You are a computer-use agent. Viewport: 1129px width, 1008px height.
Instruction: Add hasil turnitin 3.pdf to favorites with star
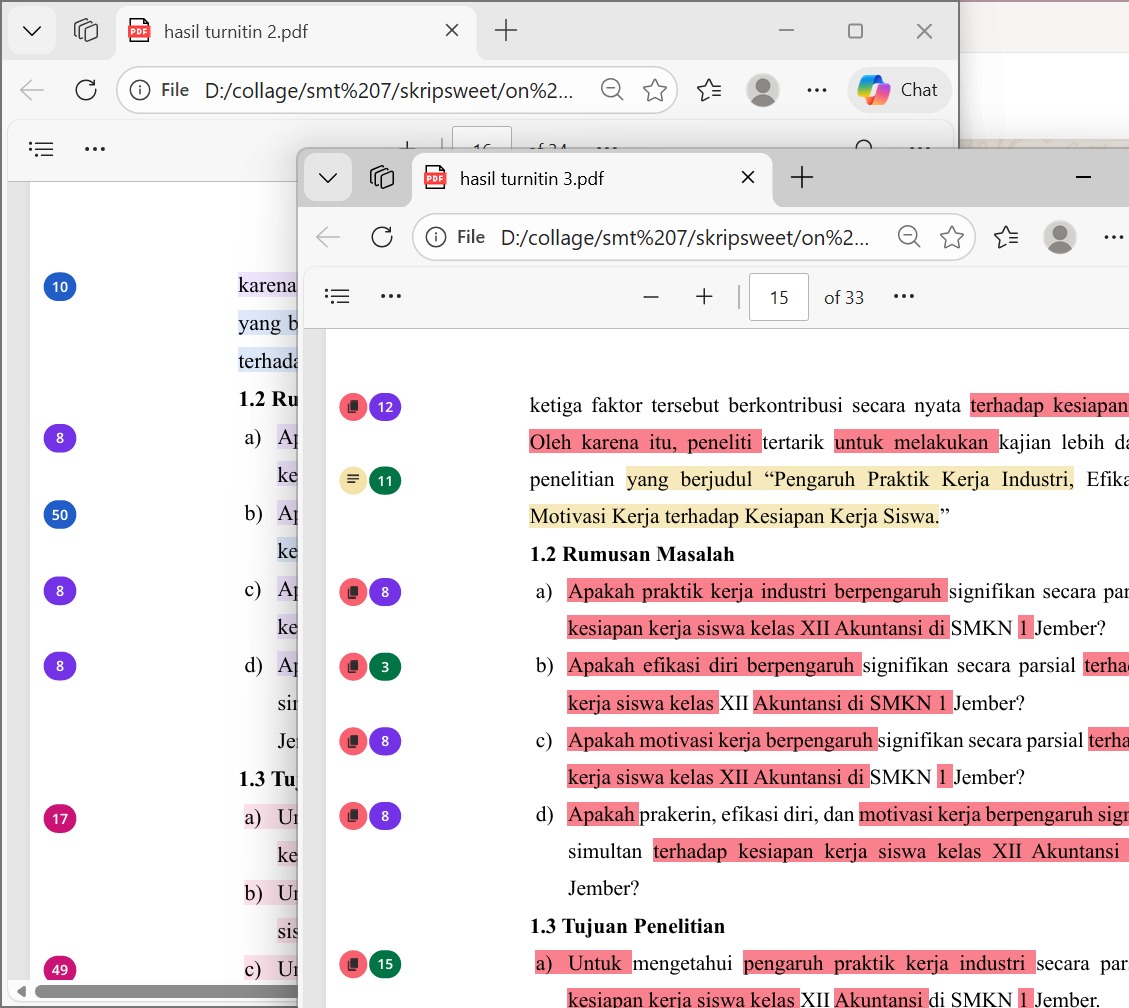click(x=952, y=237)
